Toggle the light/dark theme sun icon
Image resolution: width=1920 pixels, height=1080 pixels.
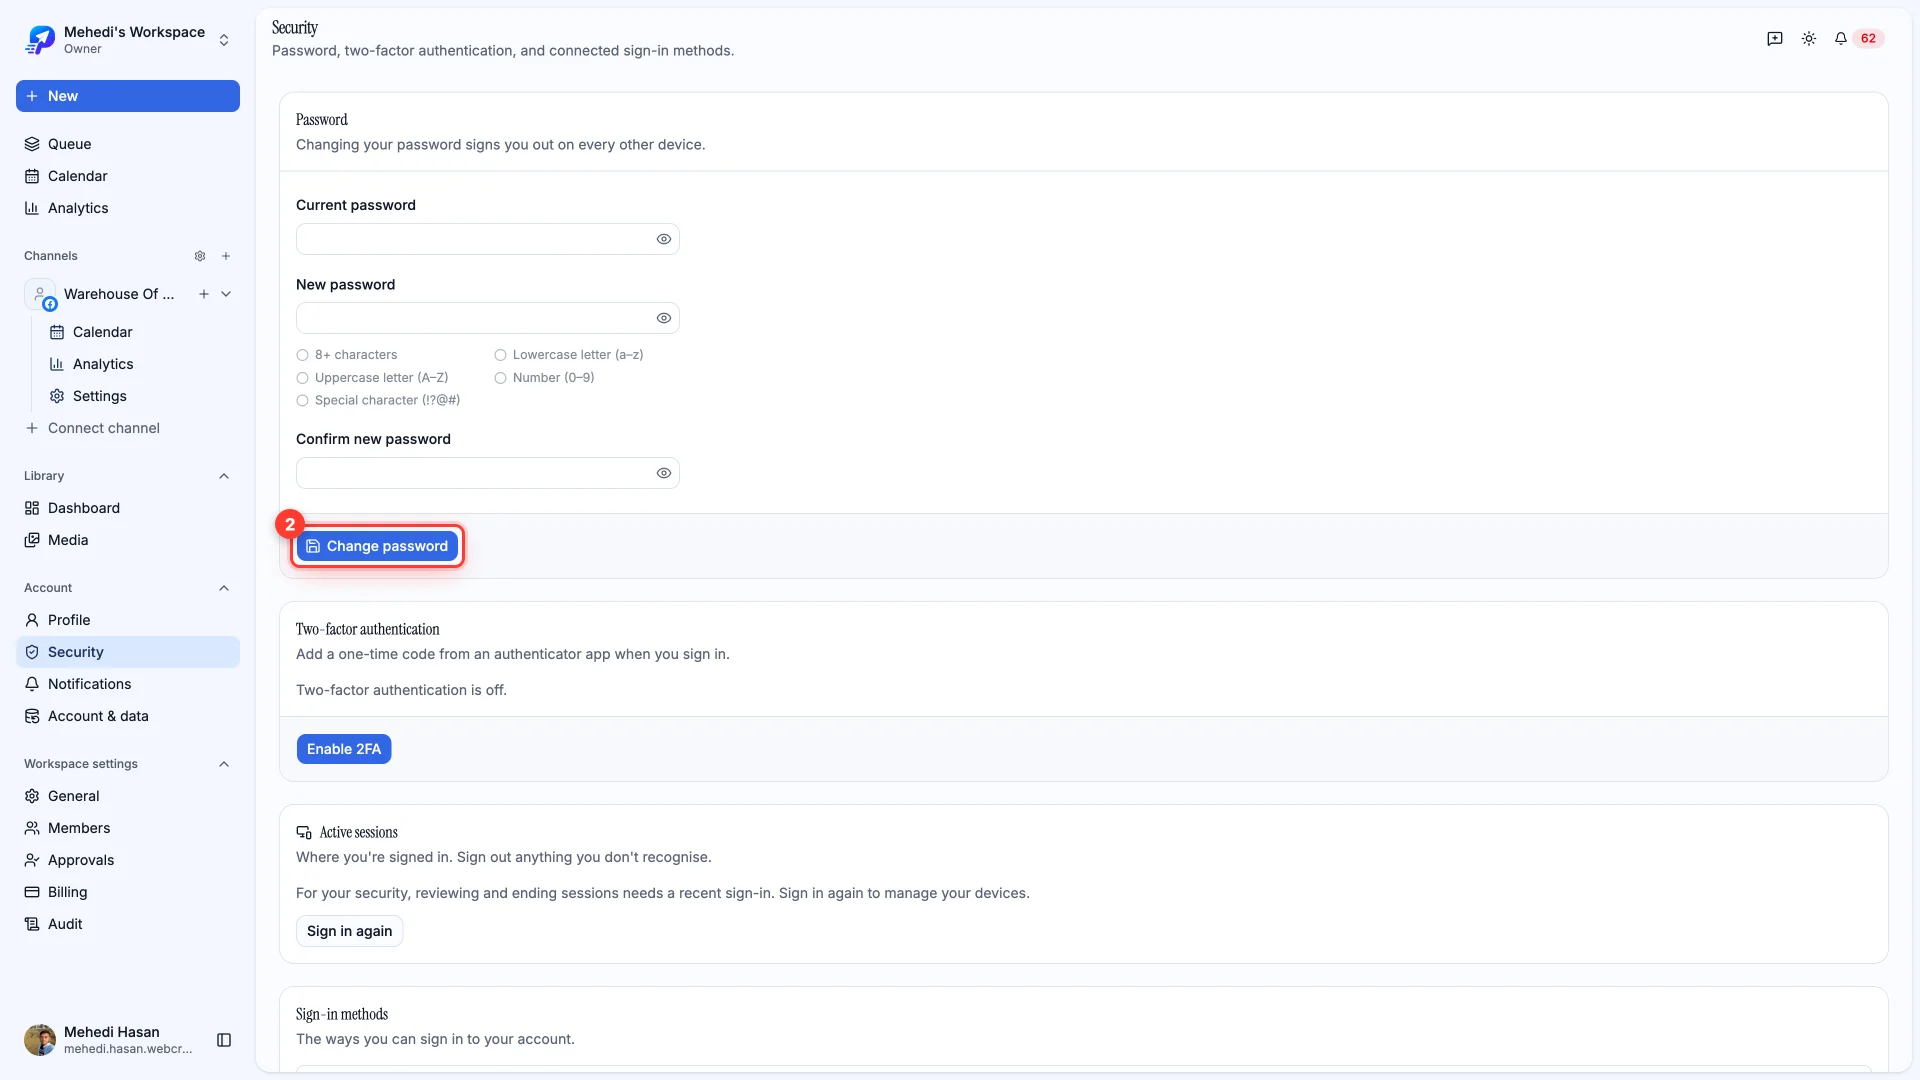[1809, 38]
